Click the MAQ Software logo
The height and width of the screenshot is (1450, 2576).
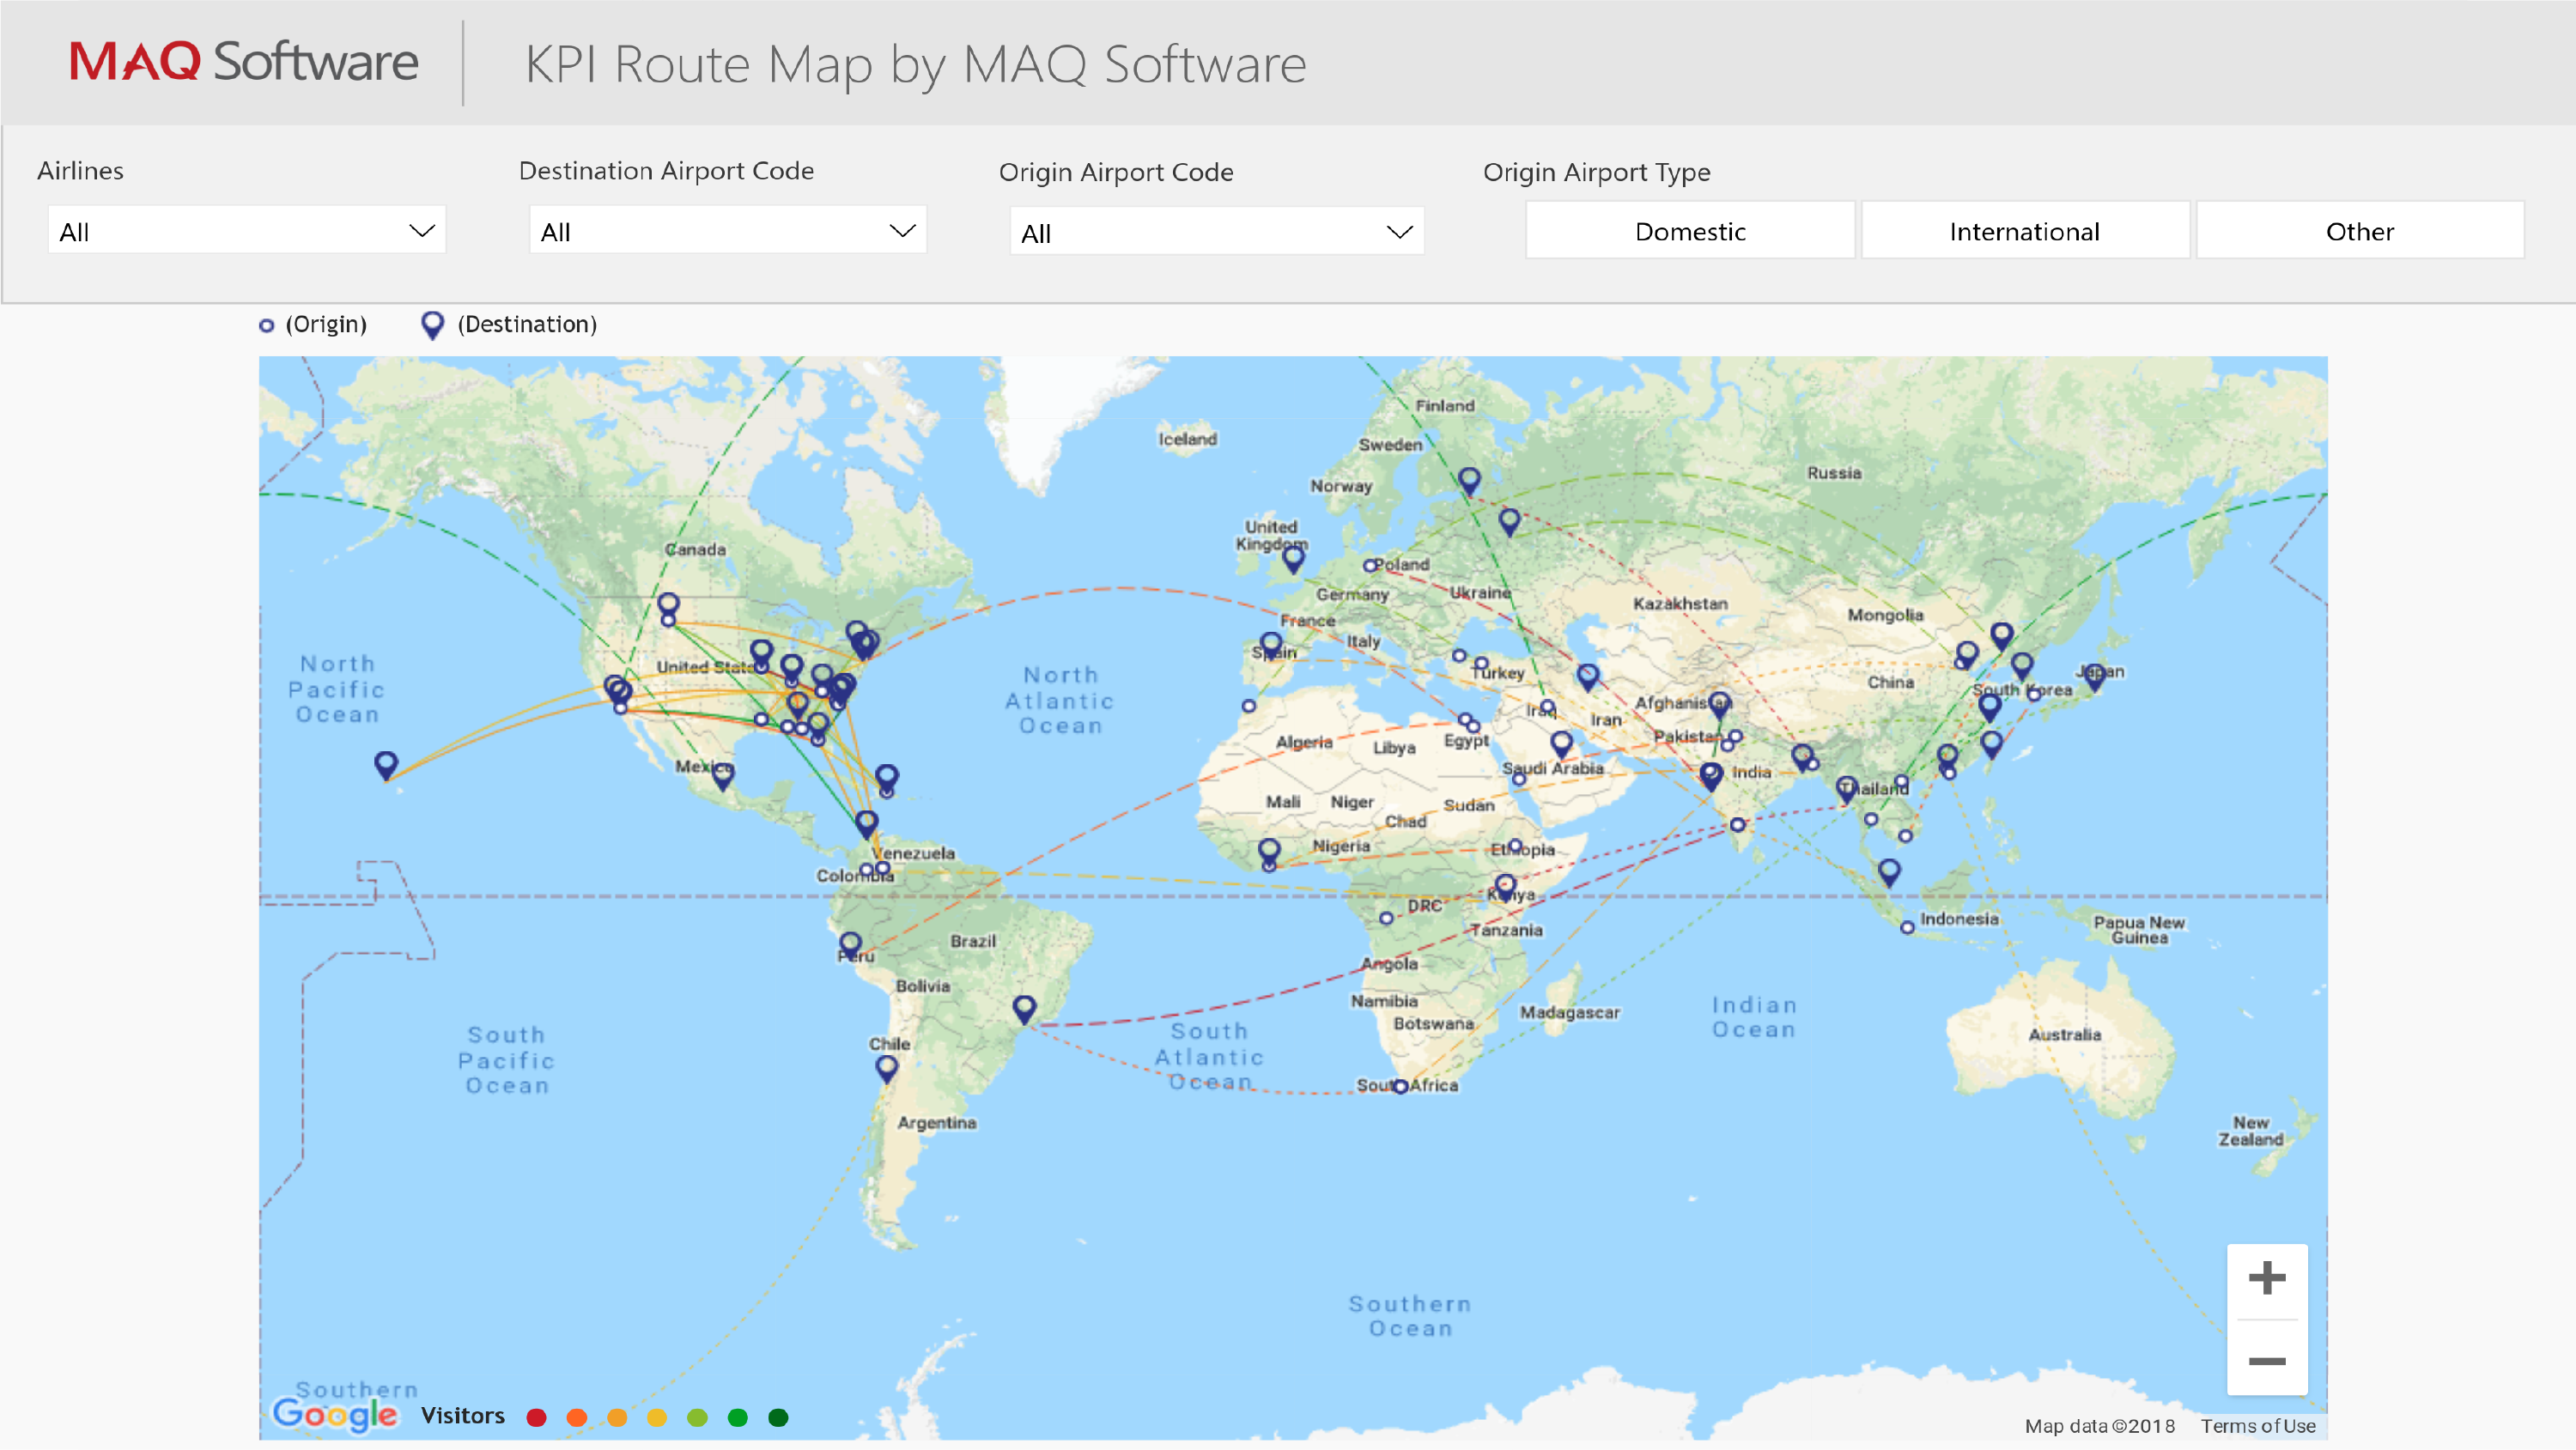243,62
